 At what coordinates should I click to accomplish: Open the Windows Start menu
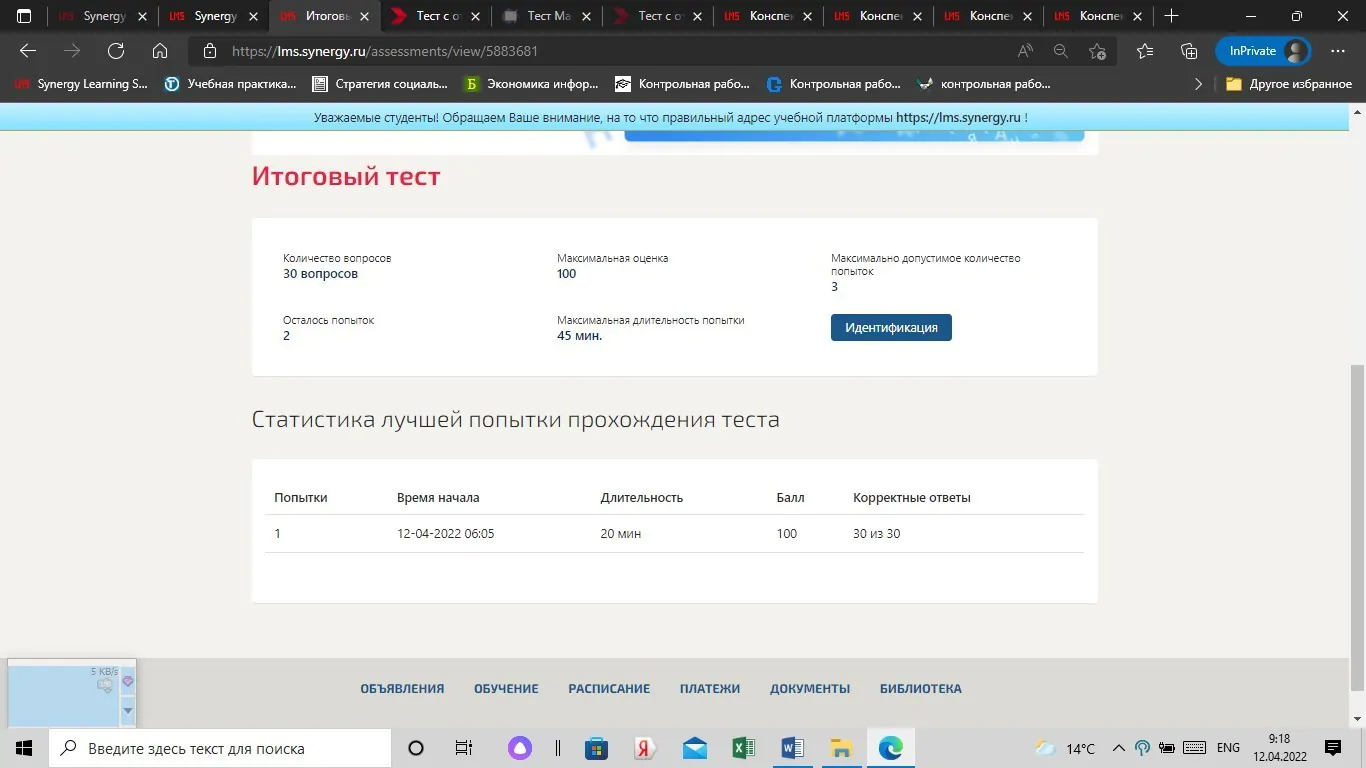point(24,748)
